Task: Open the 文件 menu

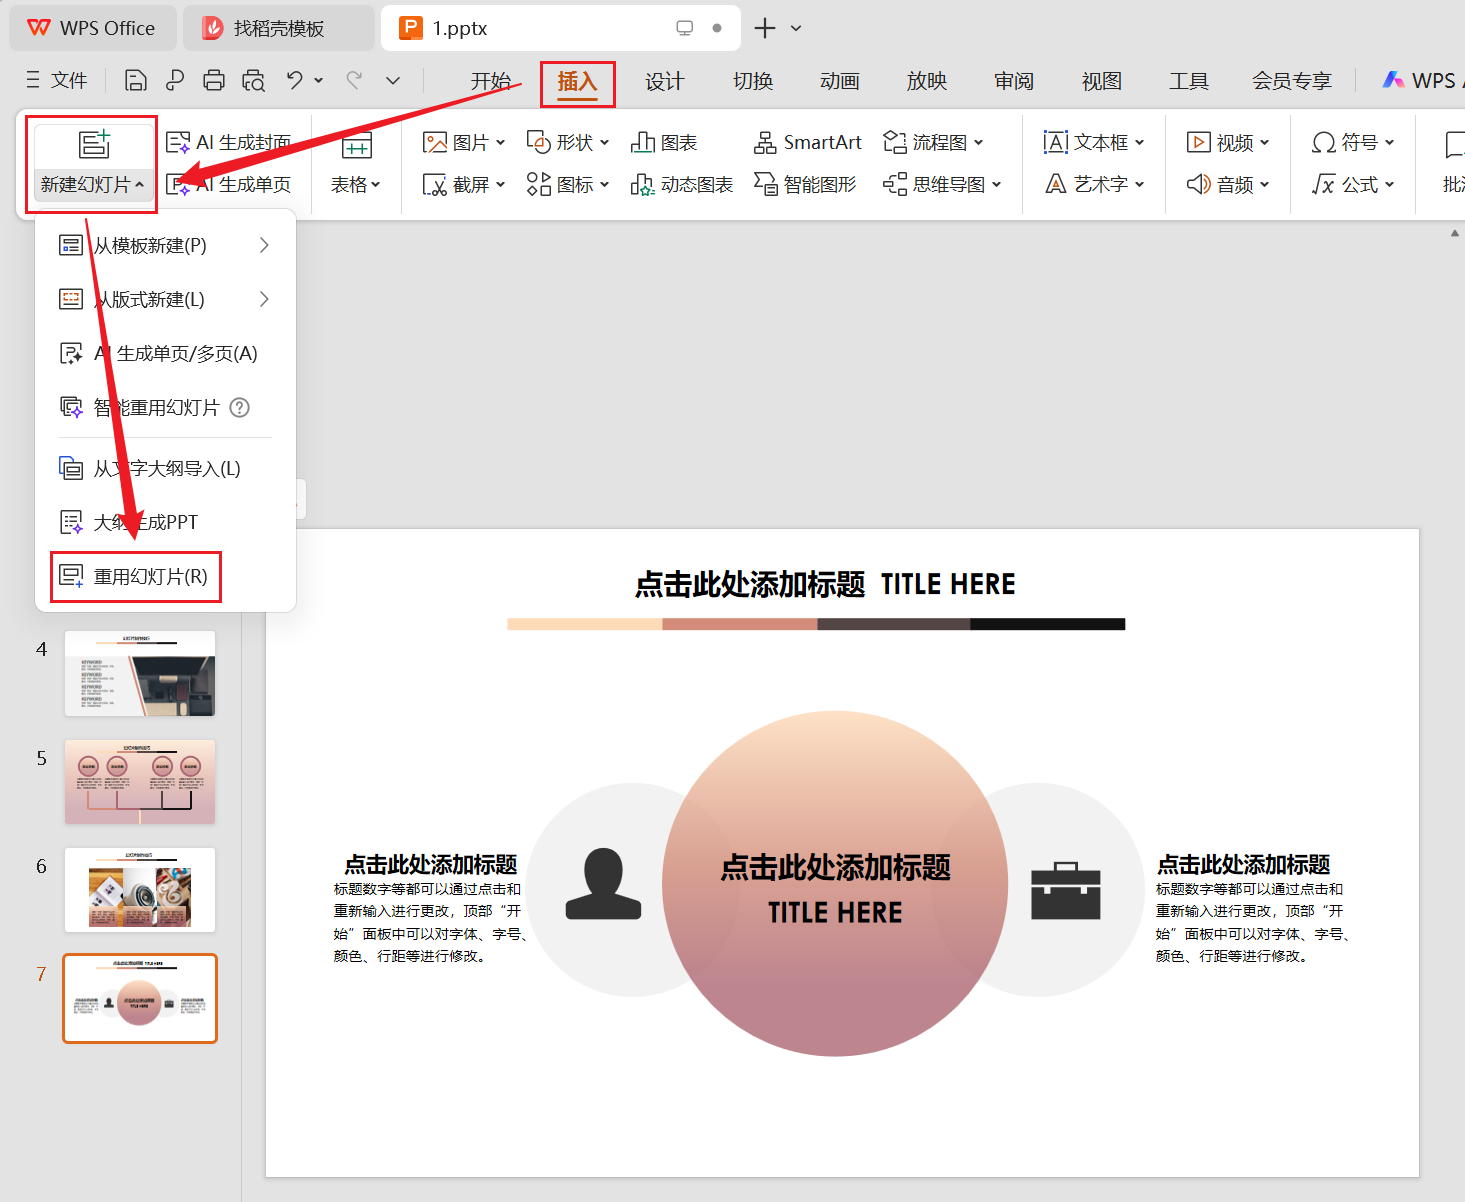Action: click(70, 80)
